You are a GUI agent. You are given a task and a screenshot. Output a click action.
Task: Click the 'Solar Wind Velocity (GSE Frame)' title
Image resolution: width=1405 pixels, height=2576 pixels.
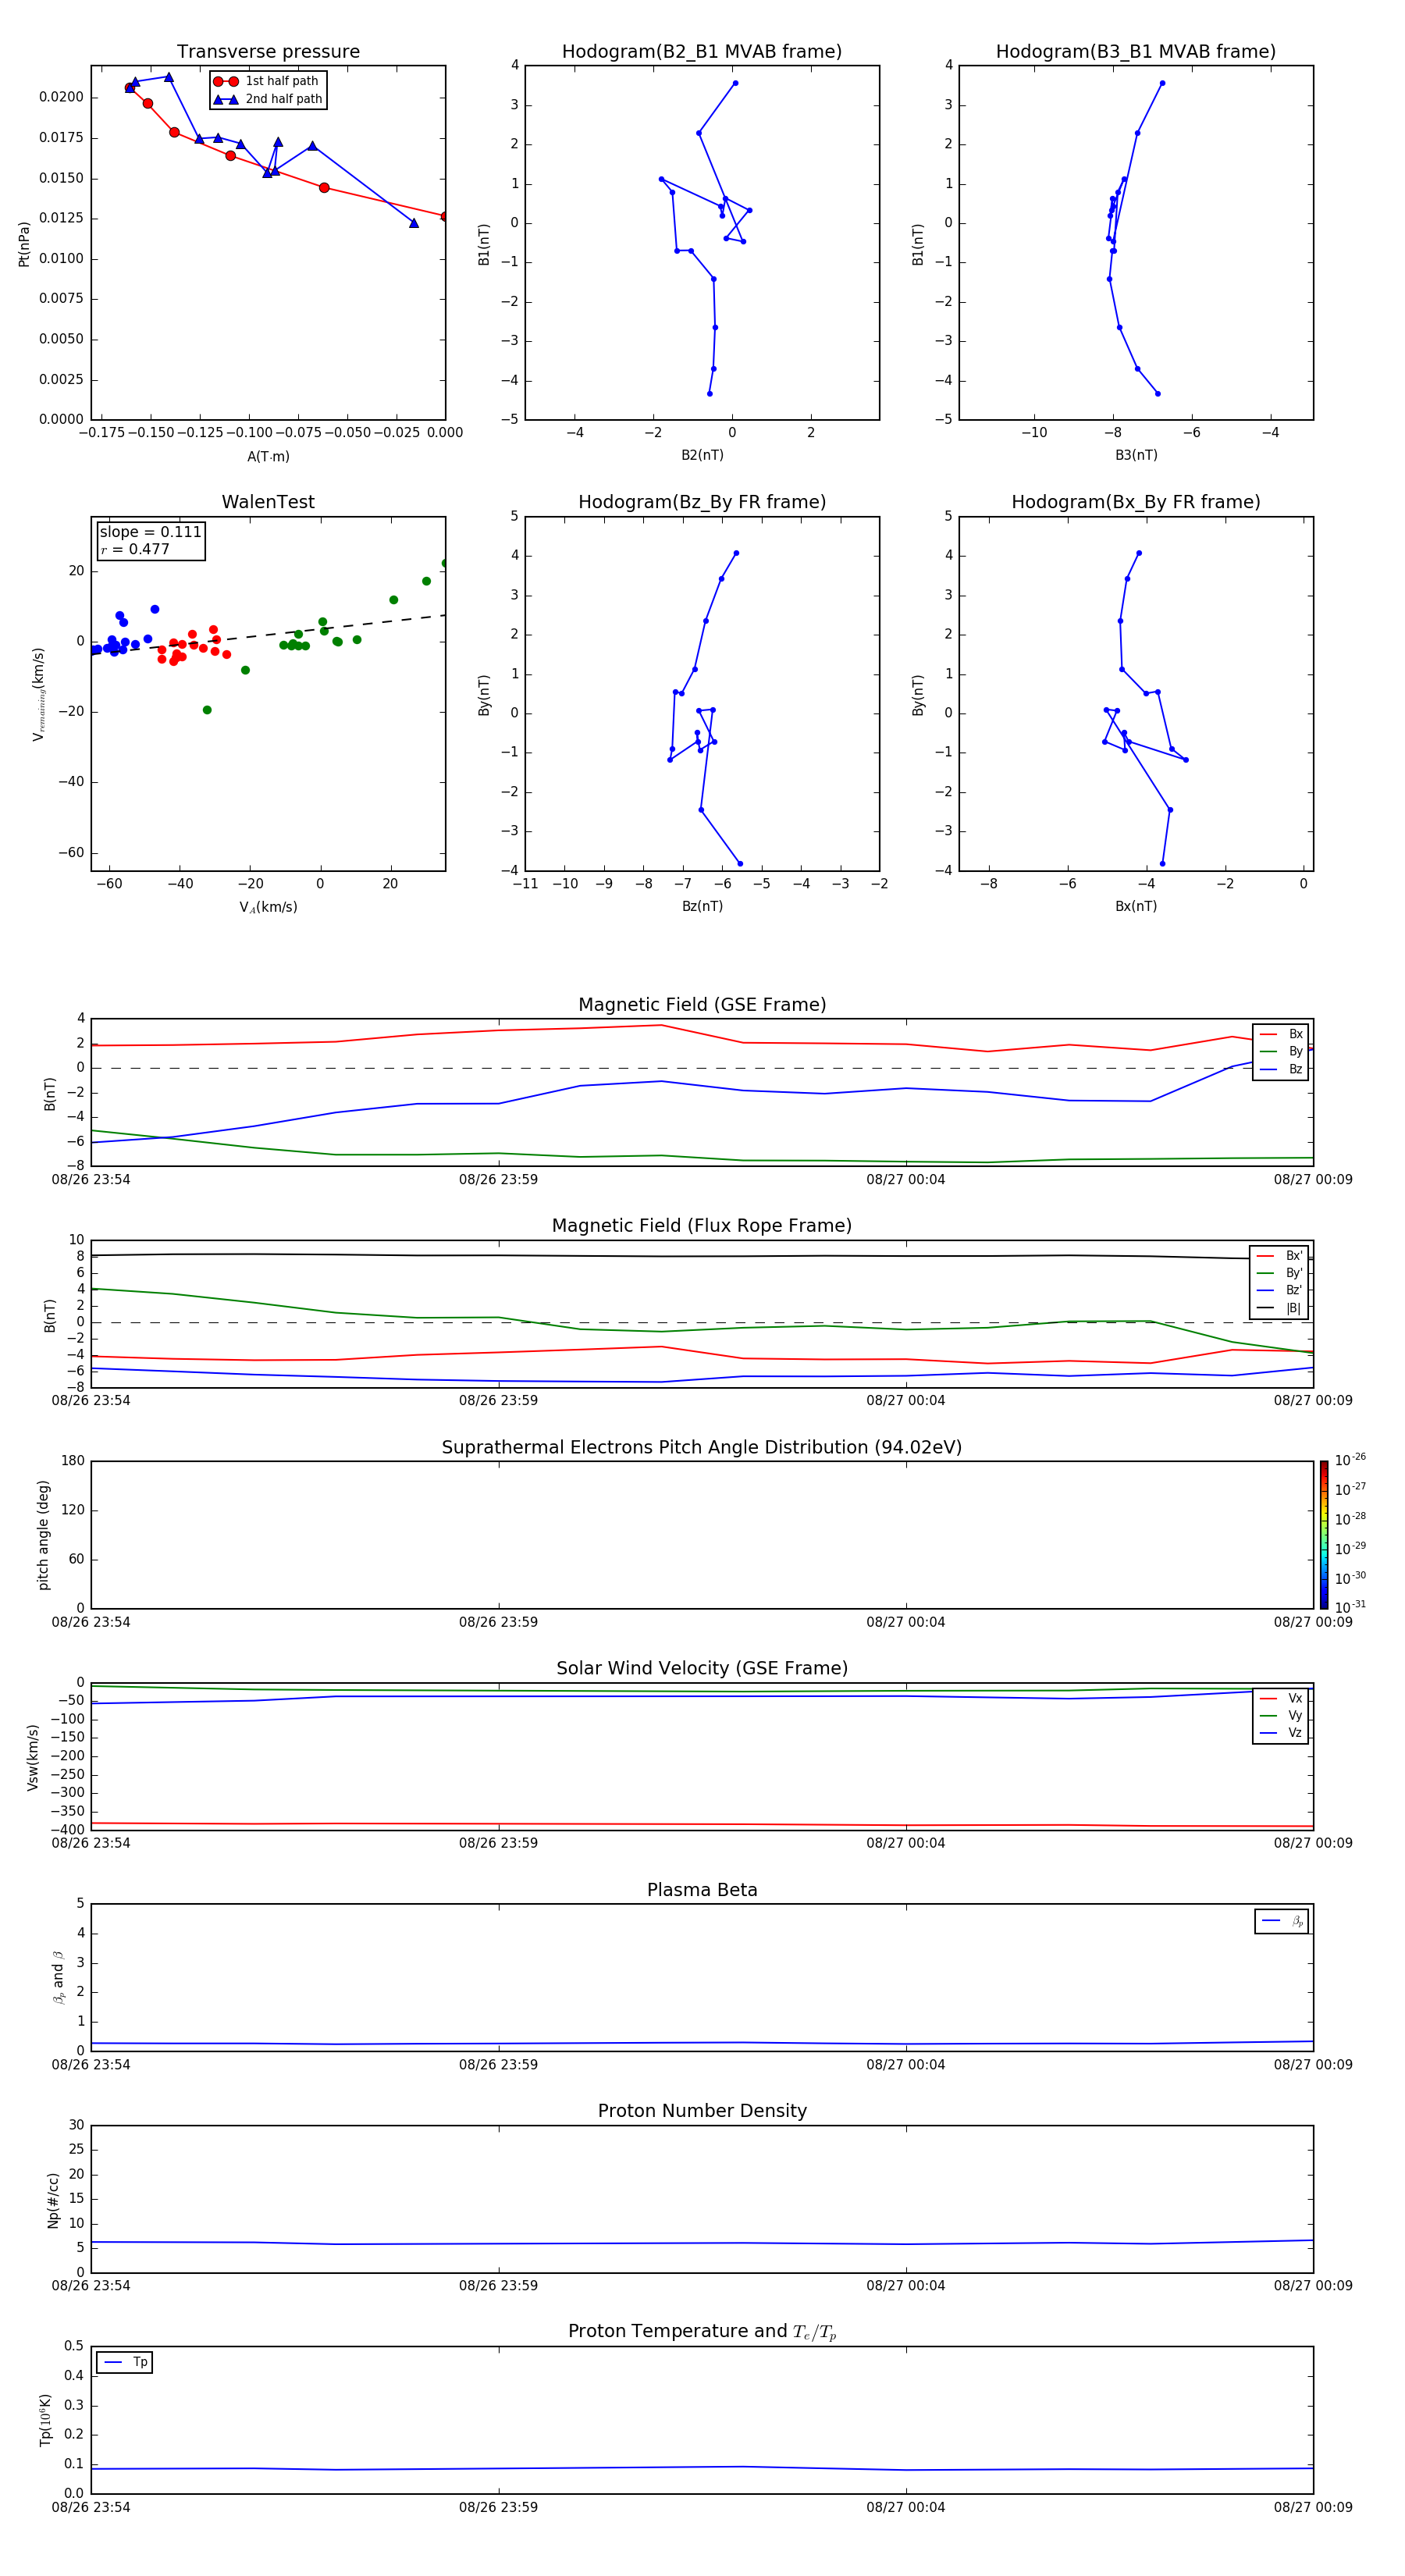(702, 1668)
